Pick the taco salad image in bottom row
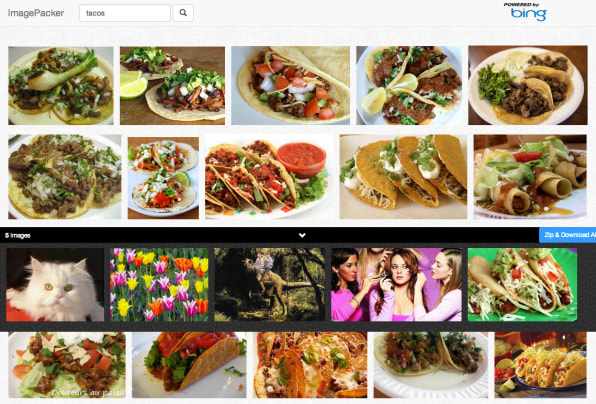This screenshot has height=404, width=596. 67,365
